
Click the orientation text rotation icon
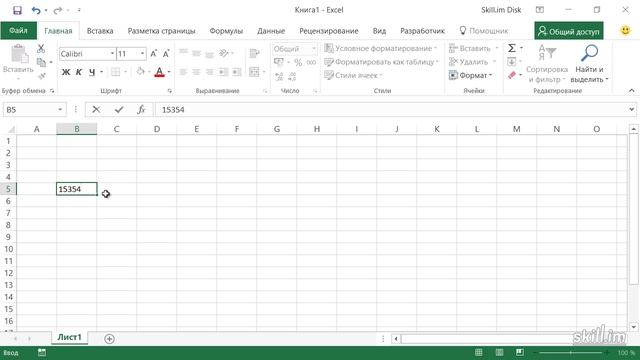(x=224, y=53)
